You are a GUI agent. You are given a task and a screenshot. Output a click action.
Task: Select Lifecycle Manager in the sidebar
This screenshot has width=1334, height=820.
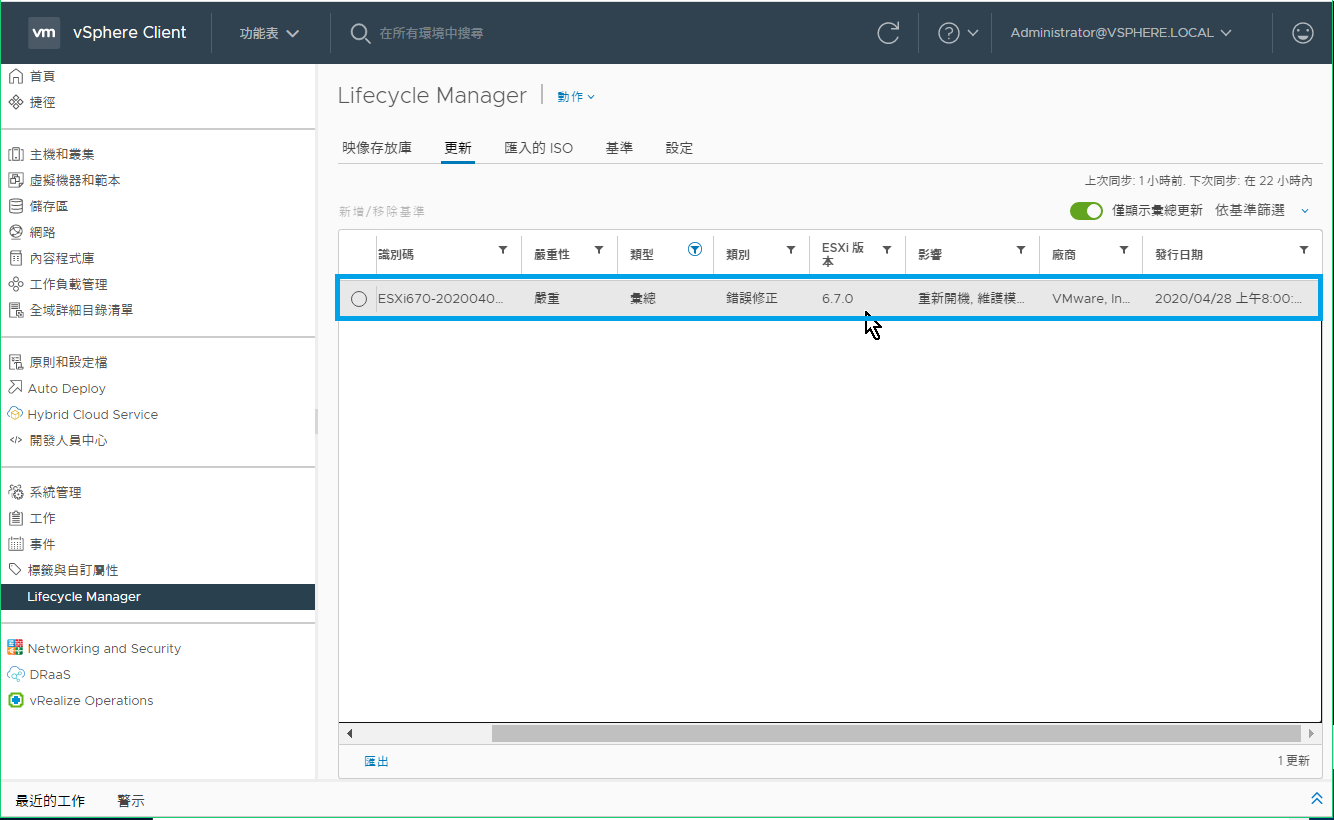[158, 597]
